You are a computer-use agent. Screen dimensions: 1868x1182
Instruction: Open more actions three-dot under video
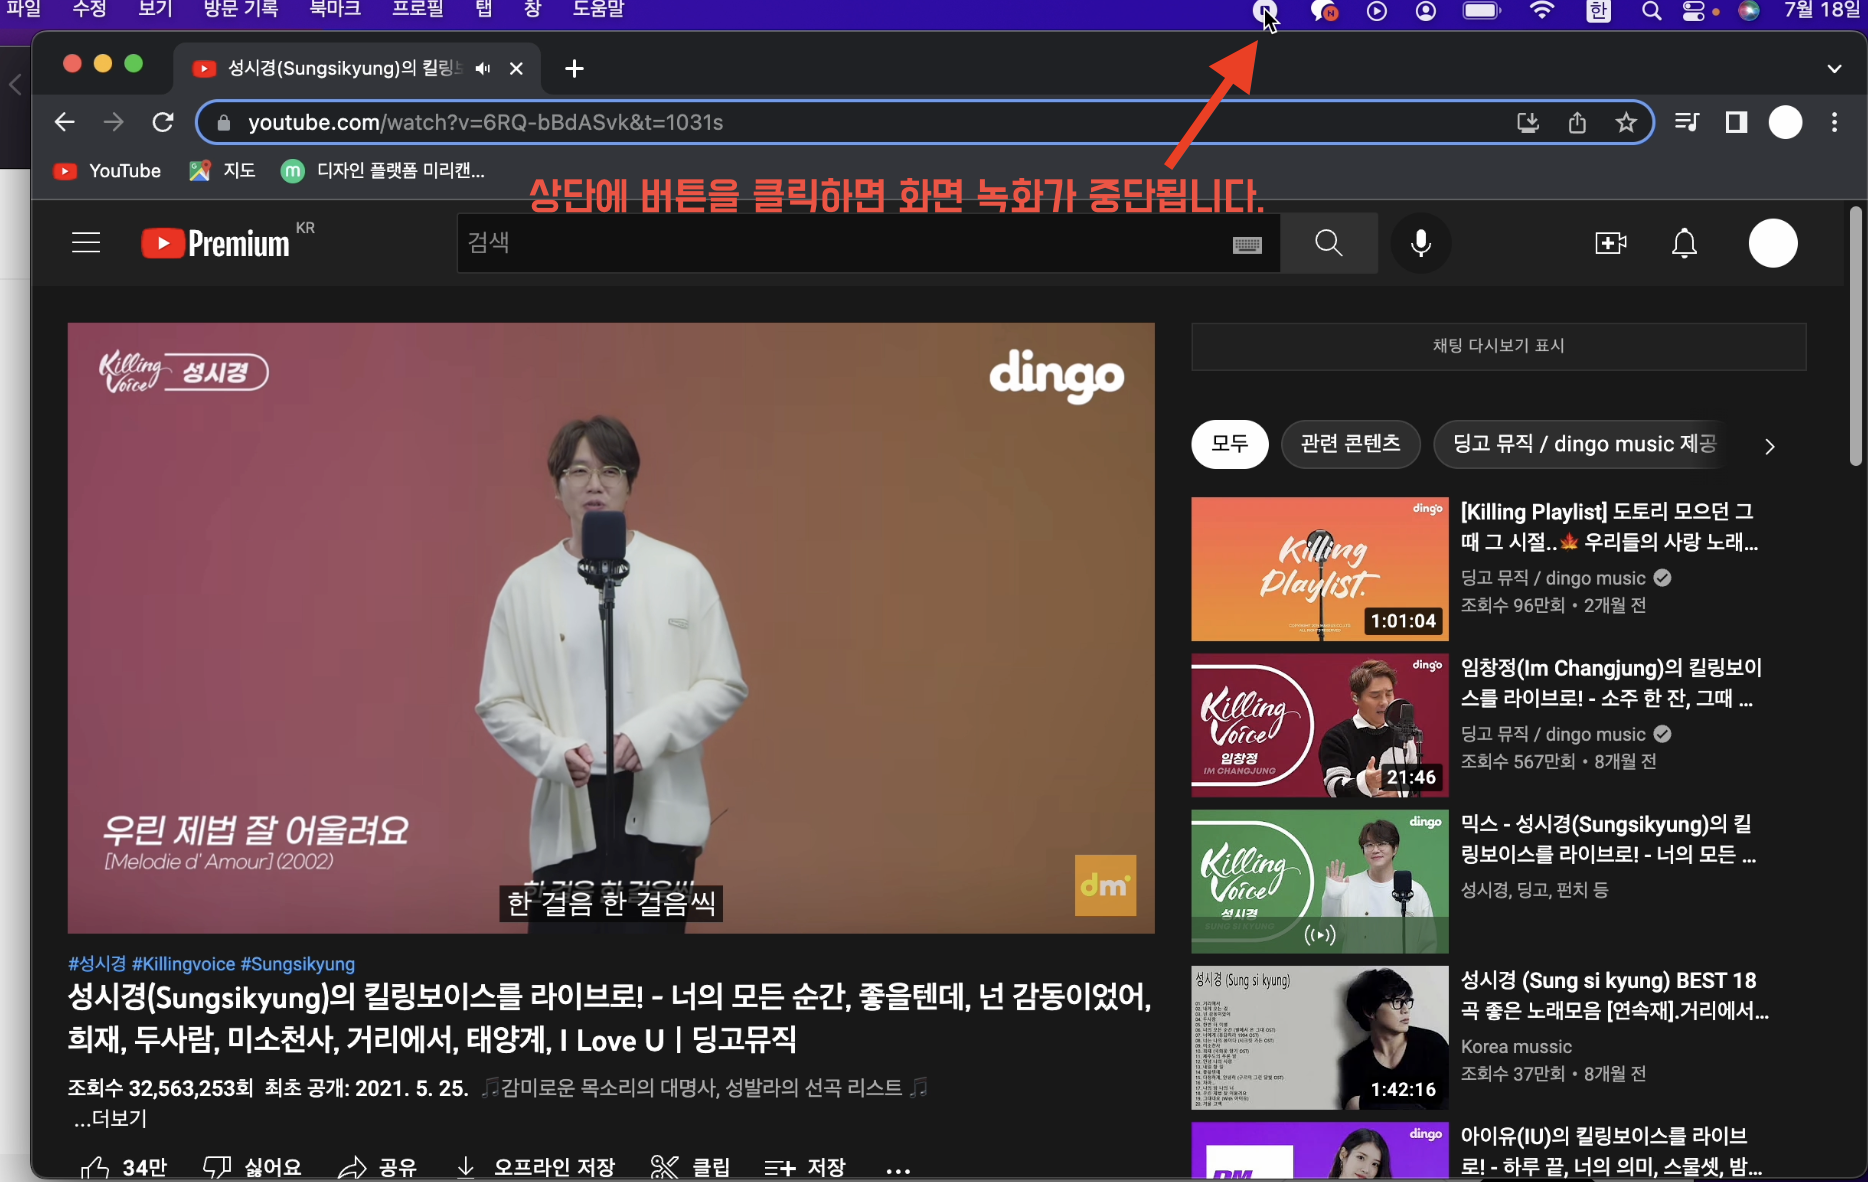(x=898, y=1169)
